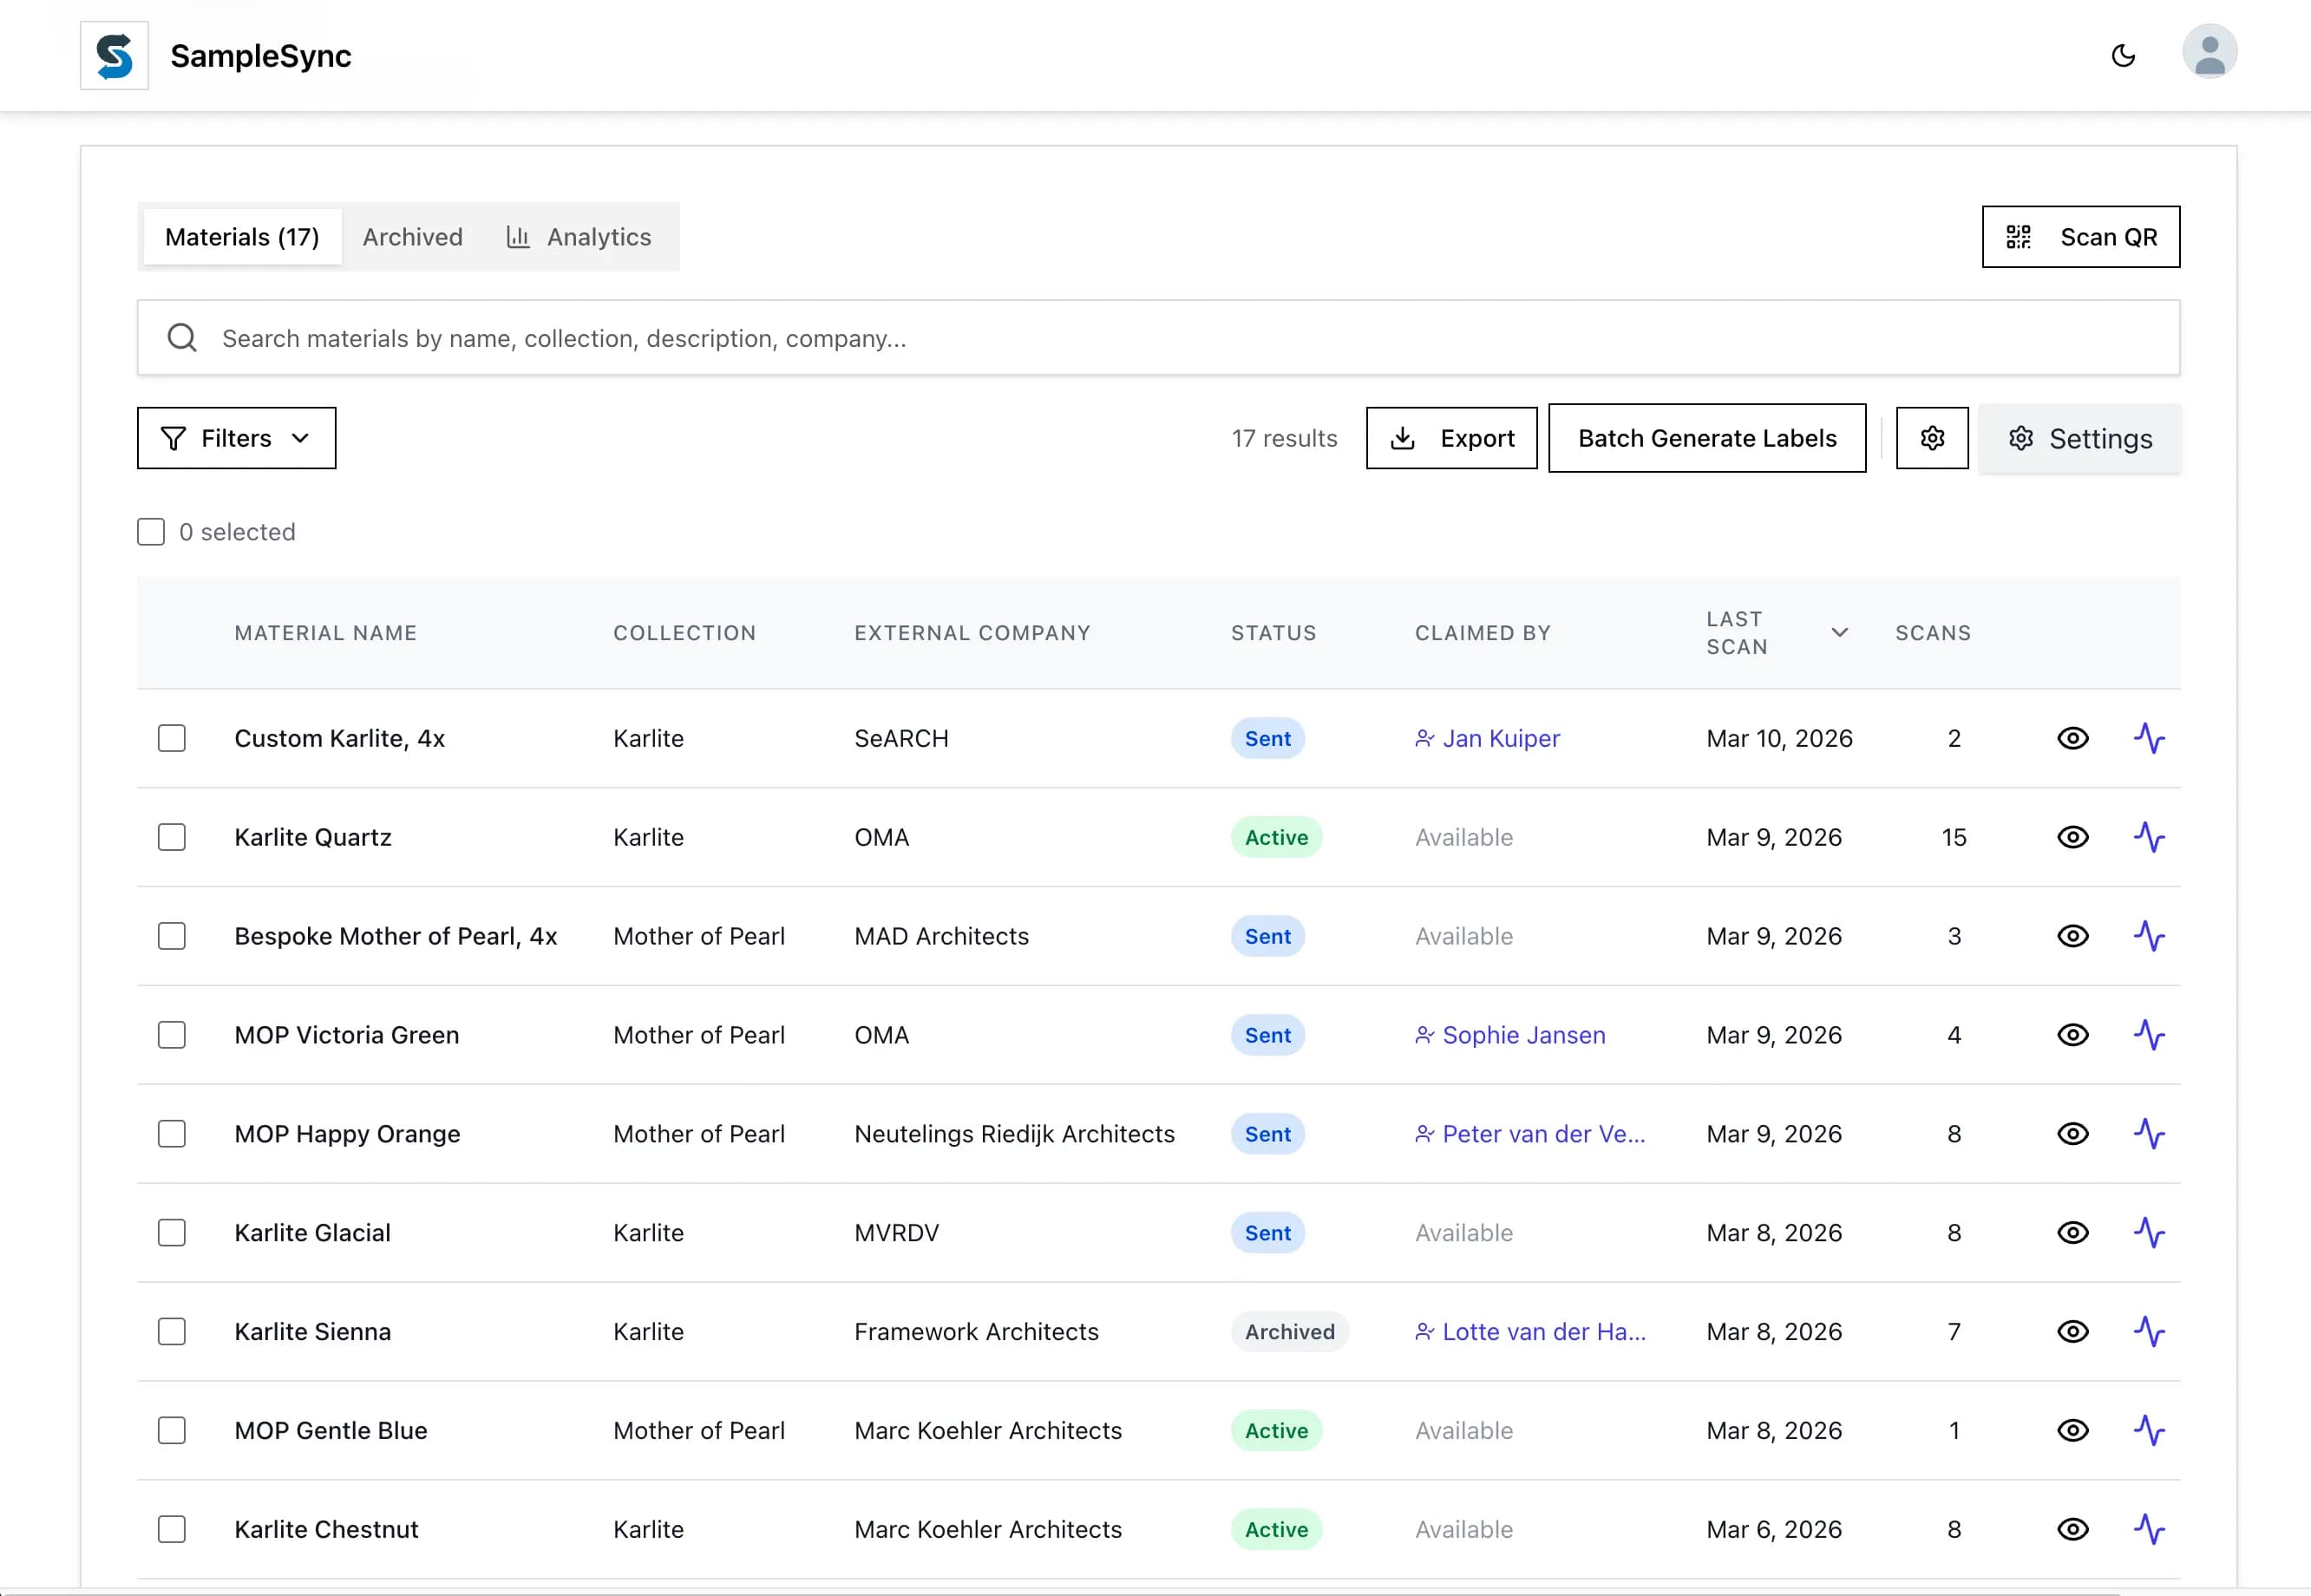The image size is (2311, 1596).
Task: Open the user avatar in the header
Action: 2209,50
